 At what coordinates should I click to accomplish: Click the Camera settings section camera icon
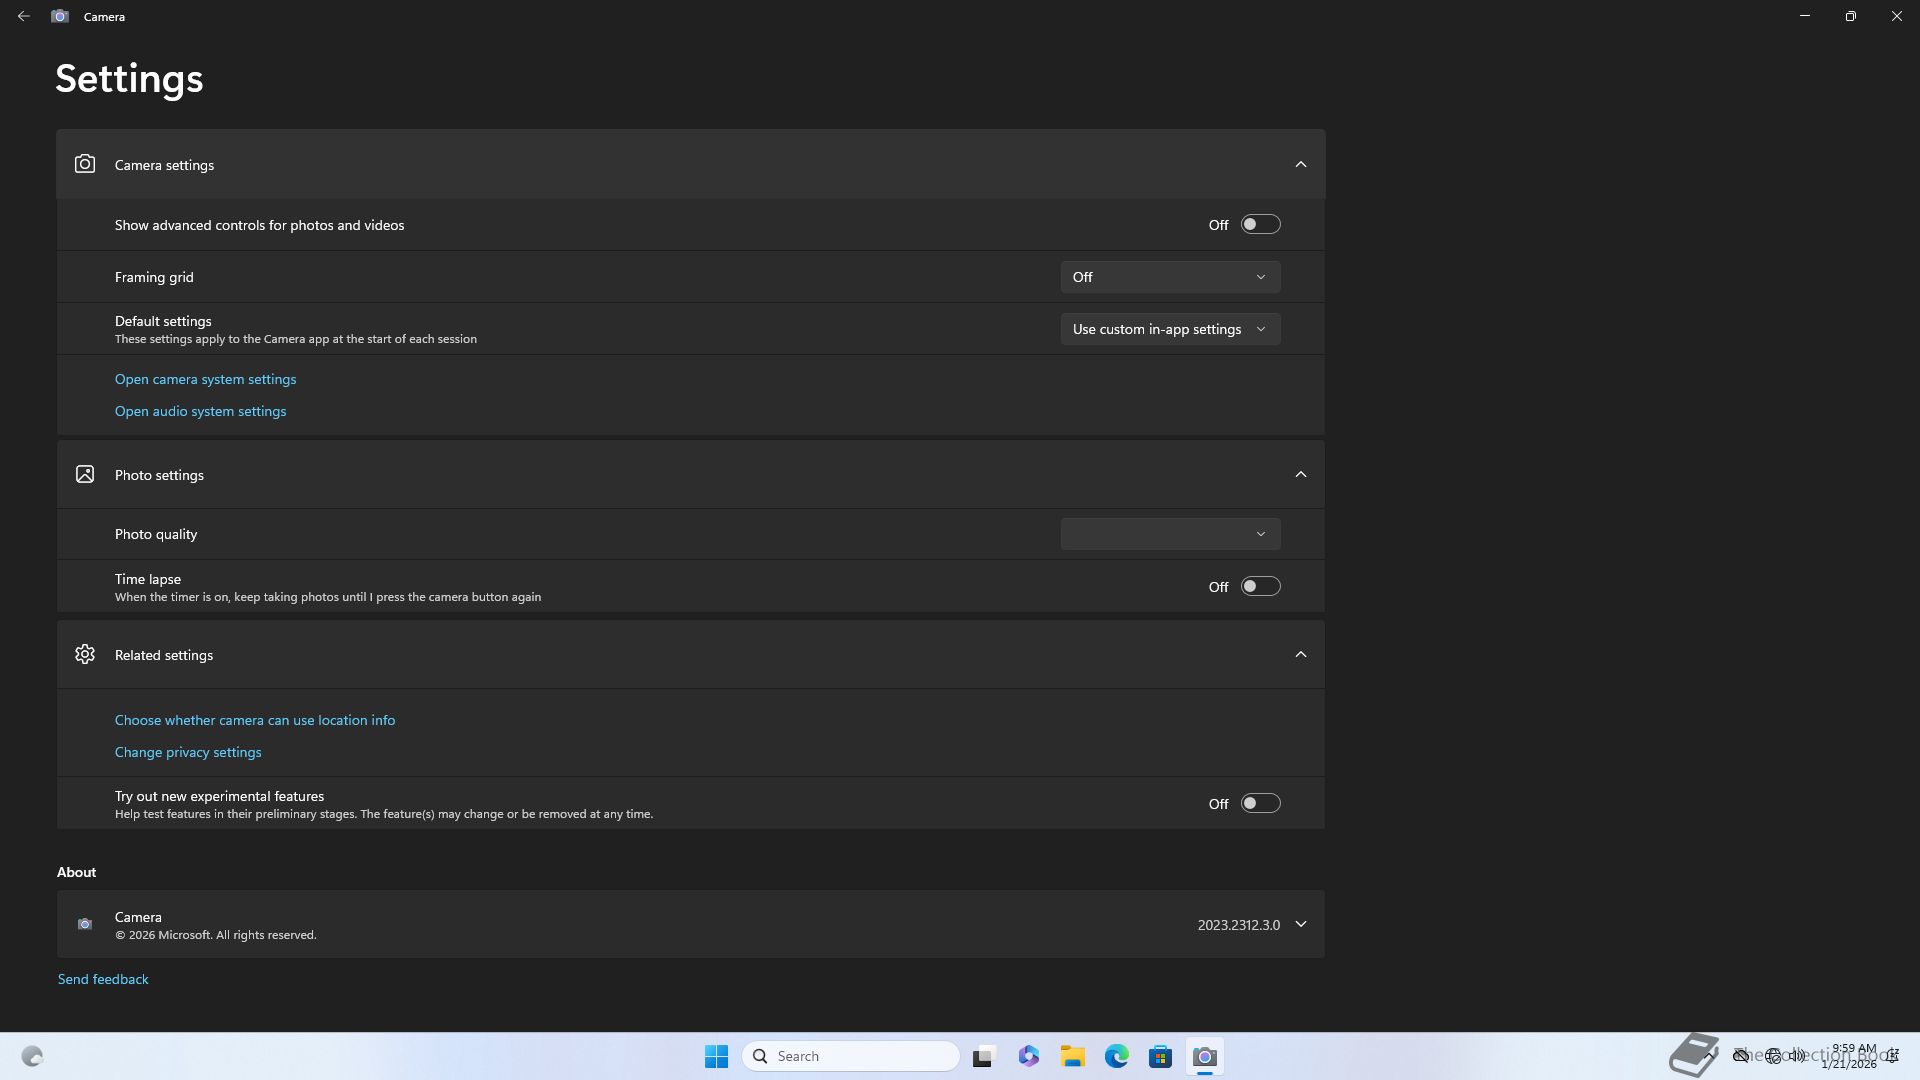(85, 164)
